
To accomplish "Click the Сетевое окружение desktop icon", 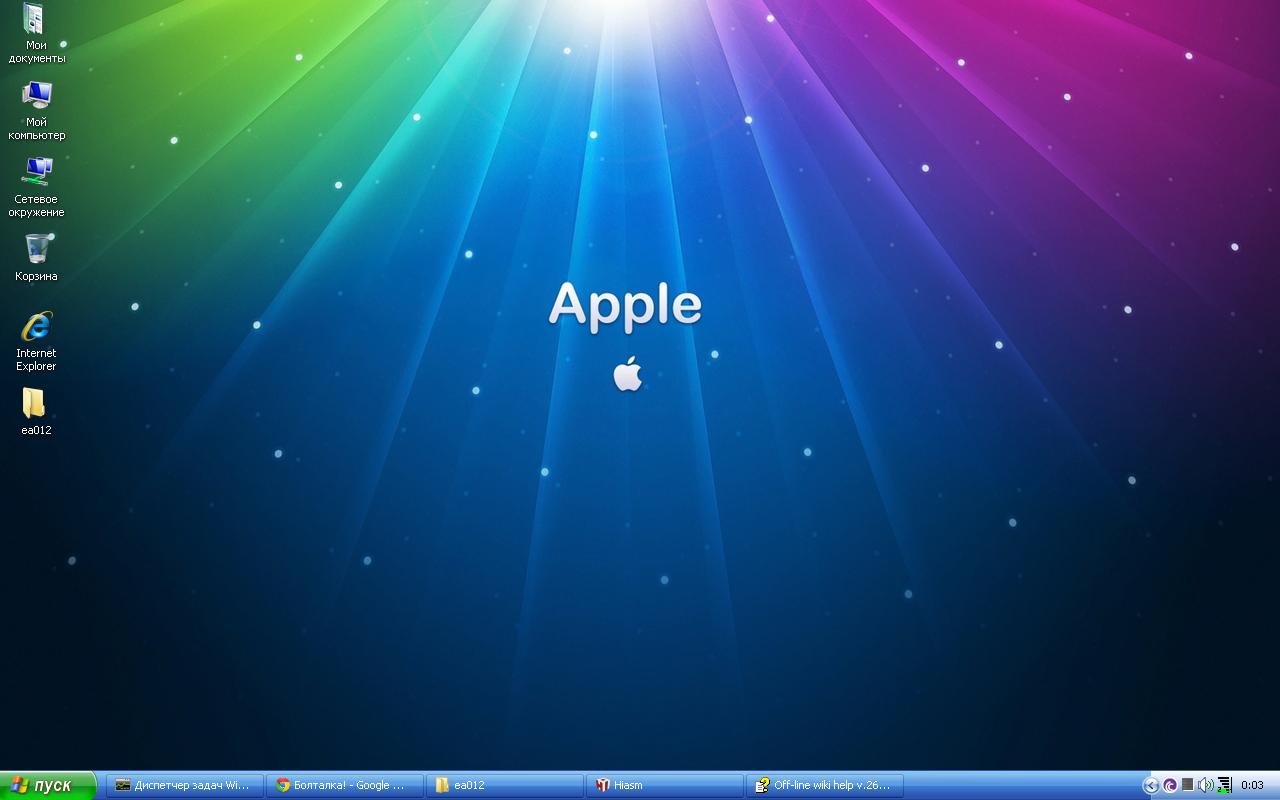I will point(36,174).
